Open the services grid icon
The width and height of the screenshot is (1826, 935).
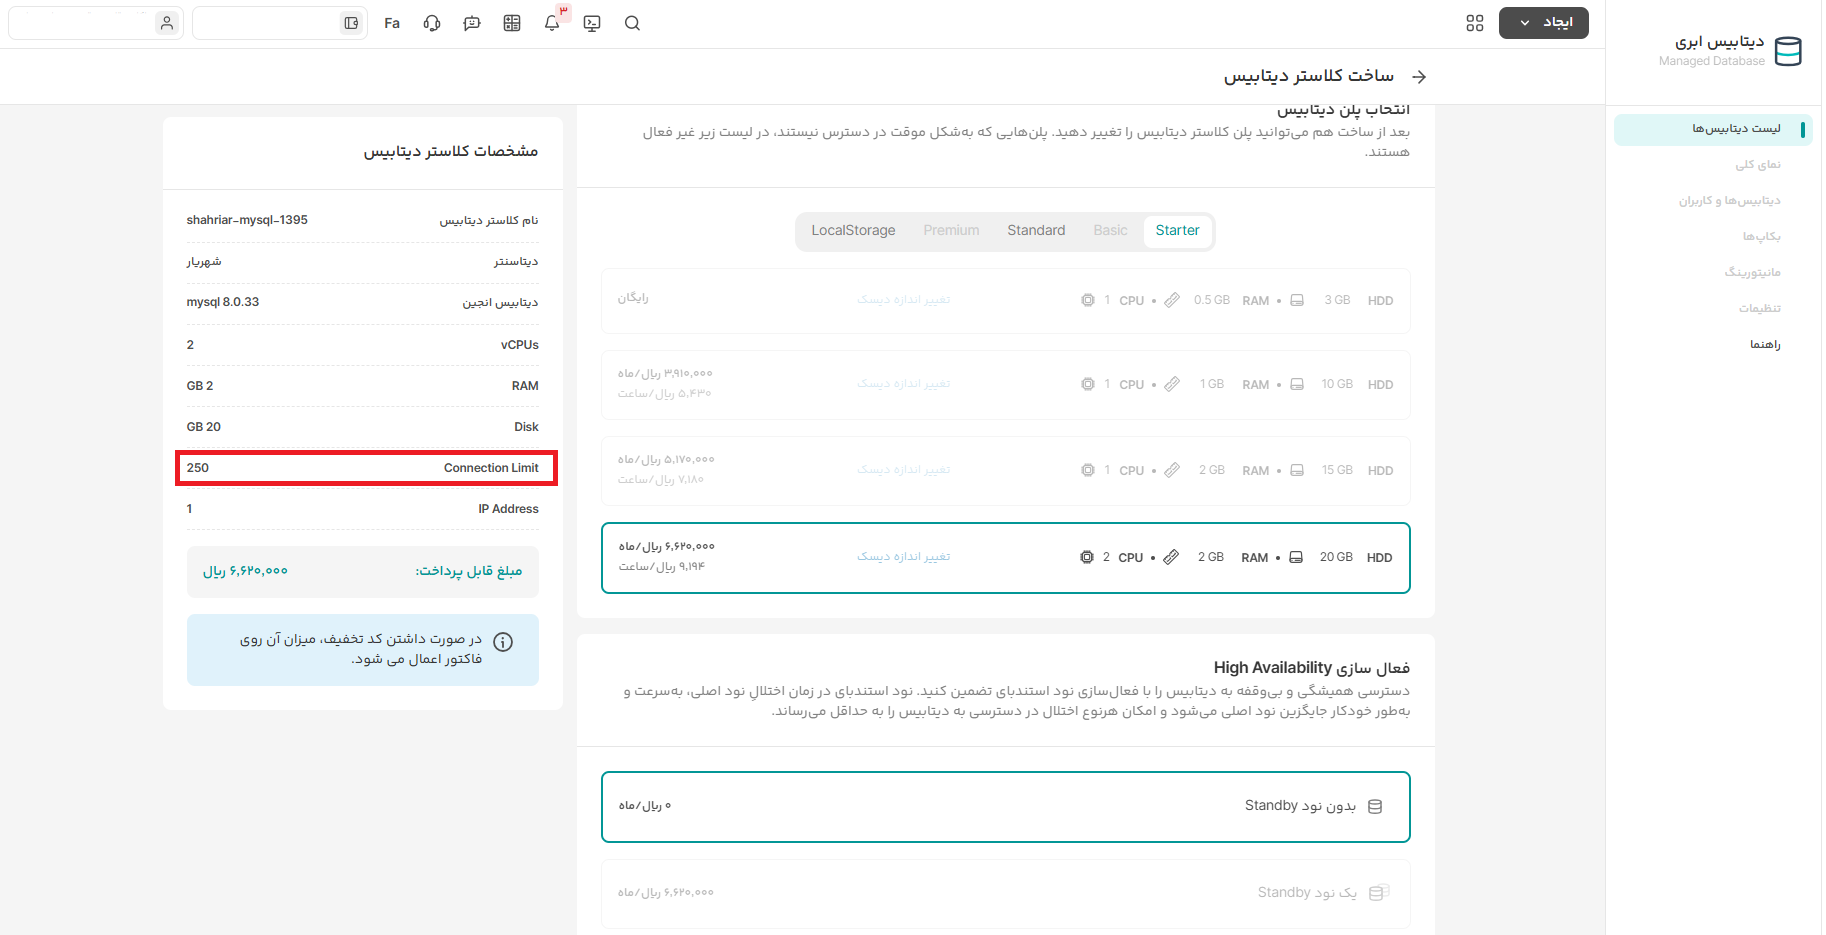click(x=1474, y=23)
